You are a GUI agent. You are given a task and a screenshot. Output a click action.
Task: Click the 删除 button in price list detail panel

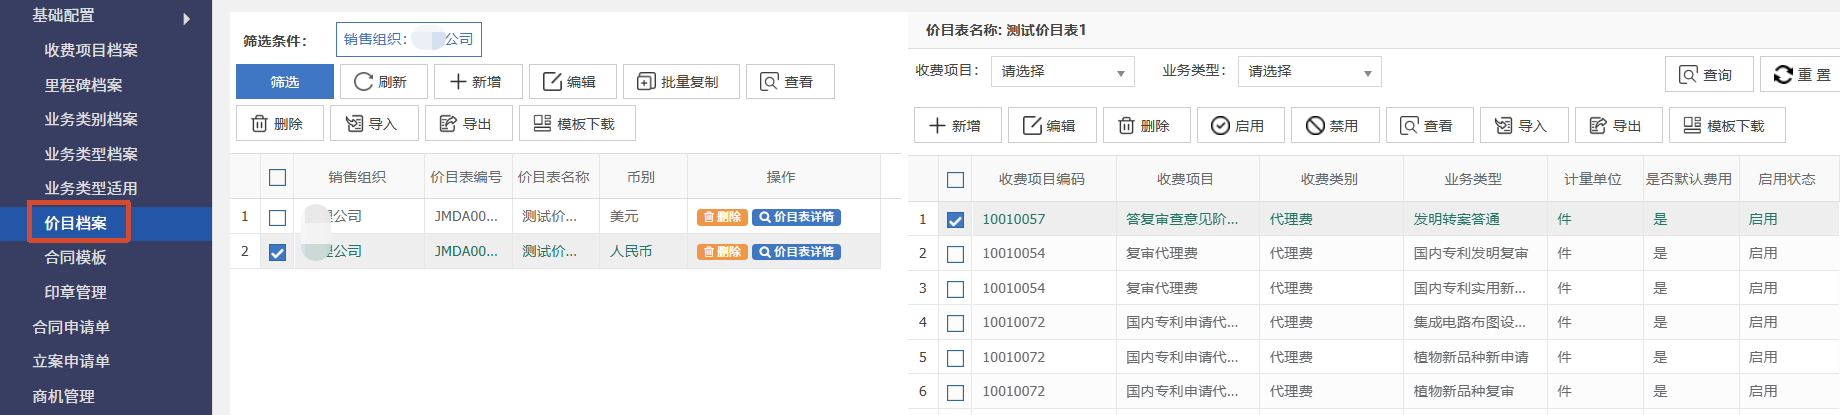pos(1146,126)
